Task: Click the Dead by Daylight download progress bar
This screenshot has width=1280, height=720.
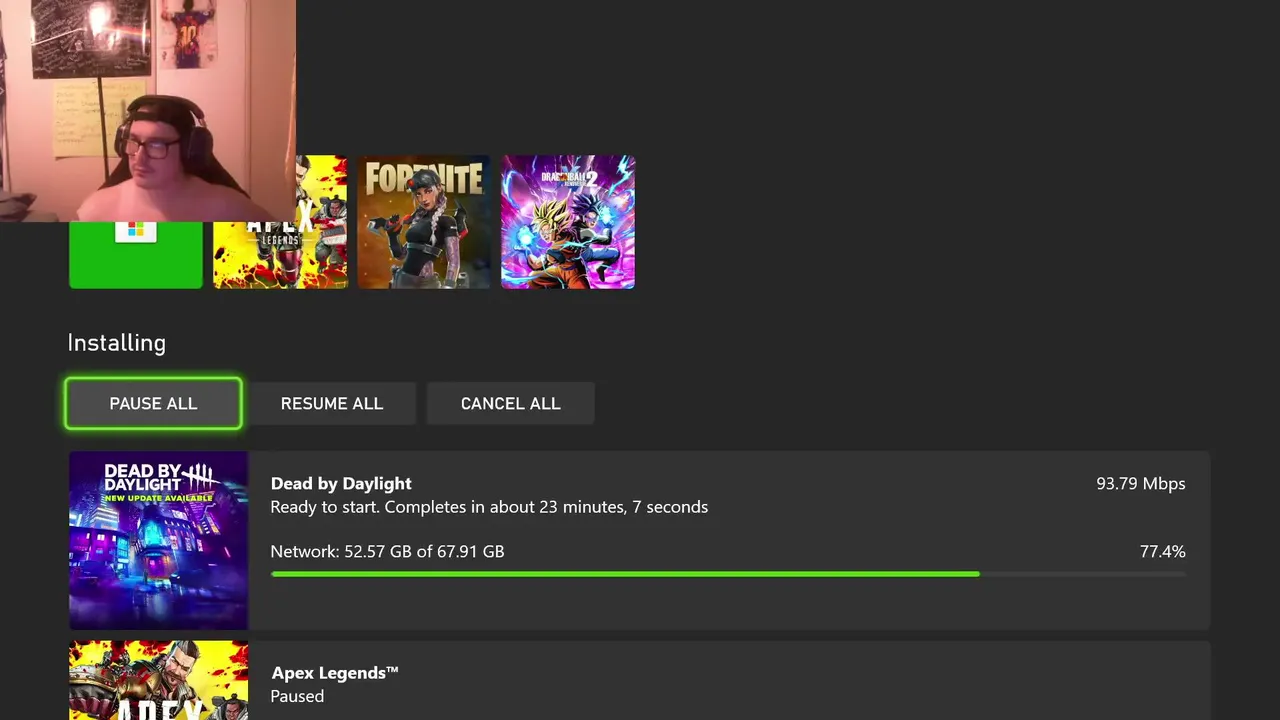Action: (728, 574)
